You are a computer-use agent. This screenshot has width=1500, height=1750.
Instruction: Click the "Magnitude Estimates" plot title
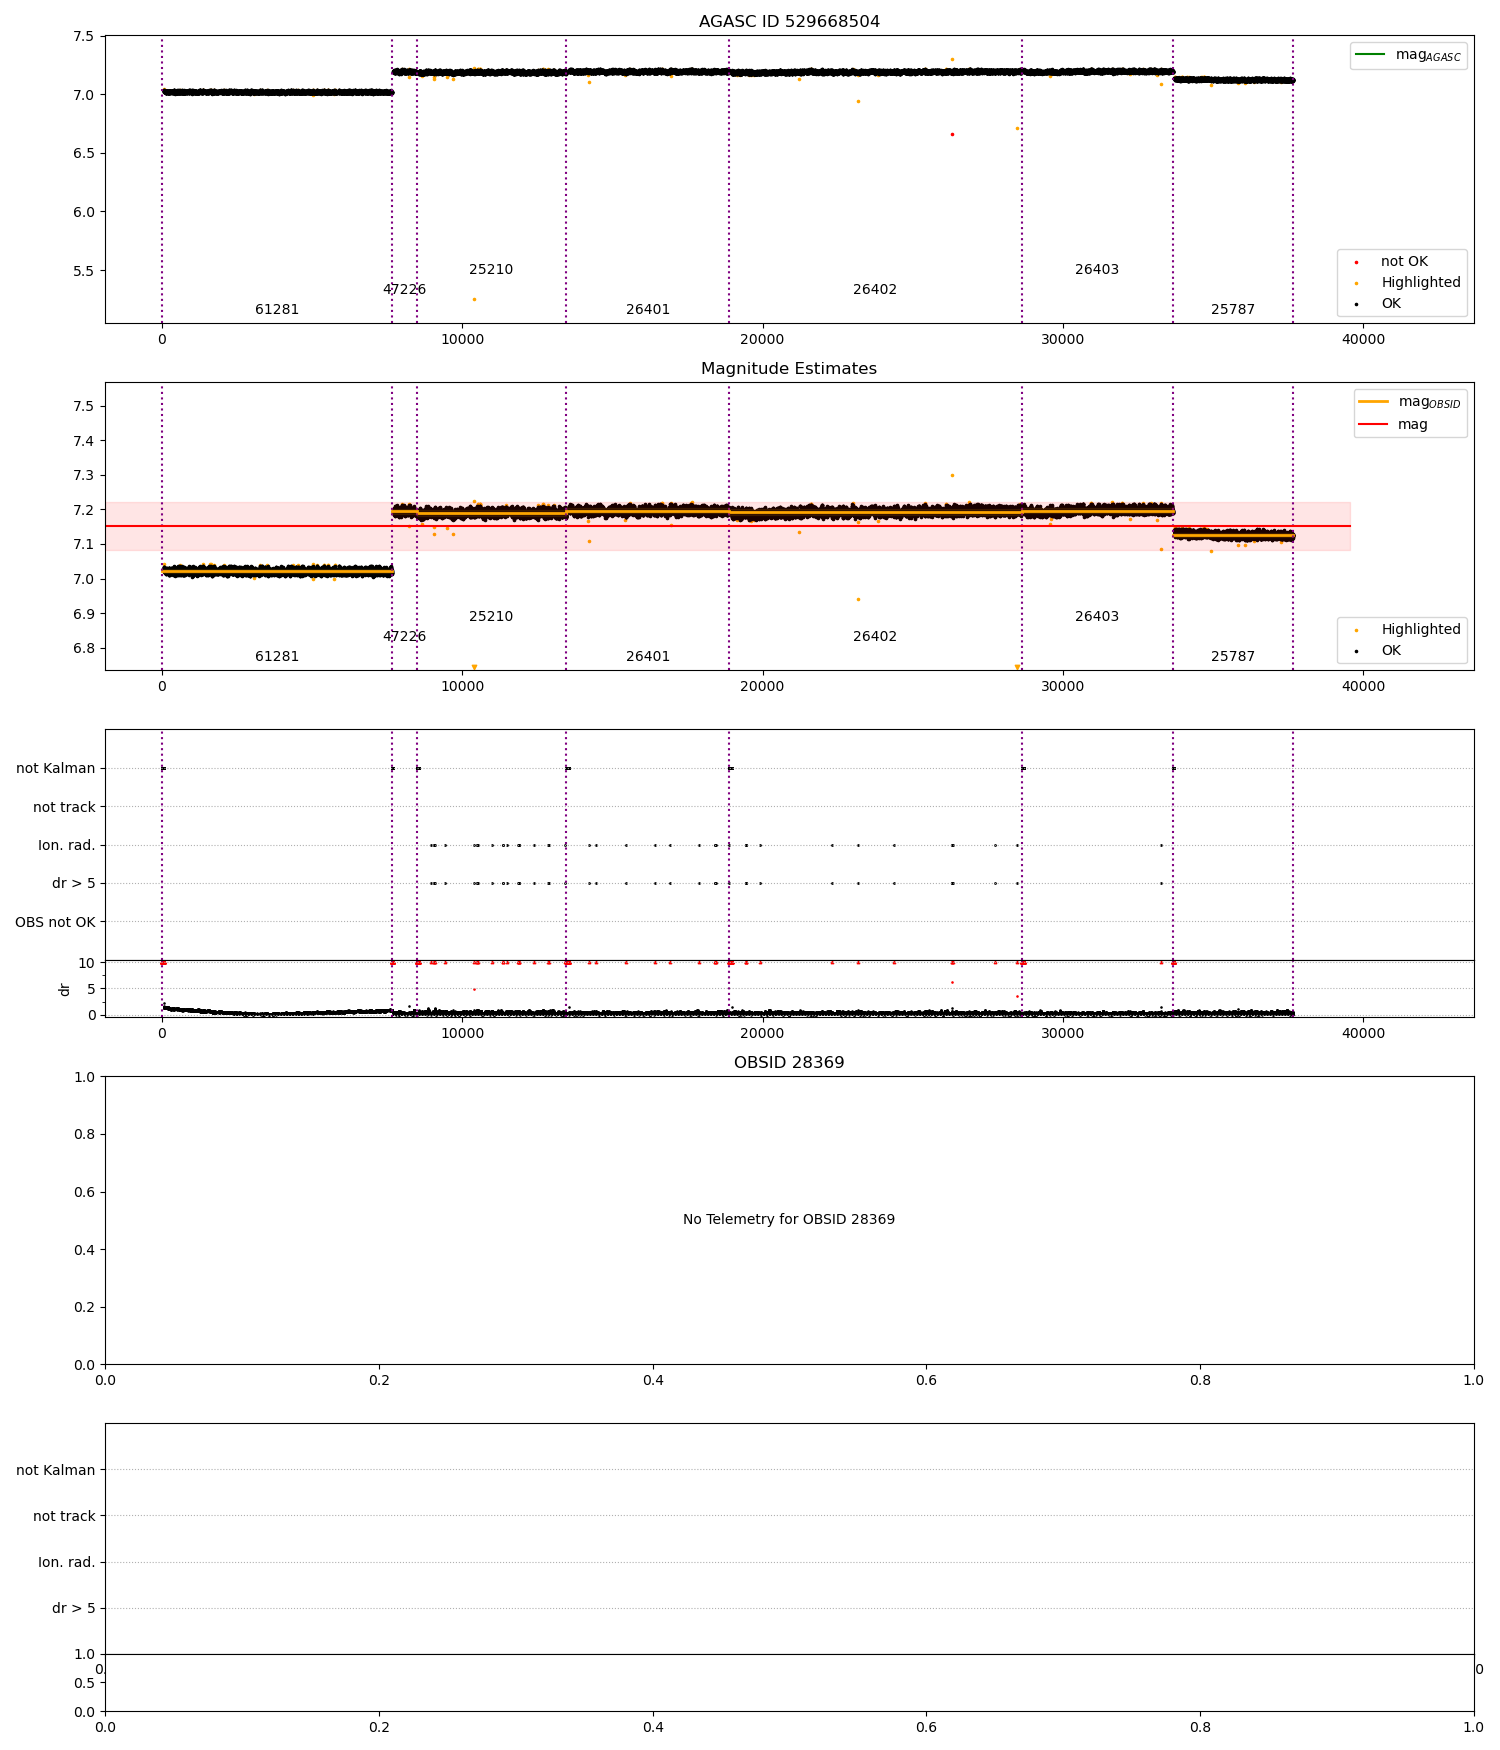(789, 369)
